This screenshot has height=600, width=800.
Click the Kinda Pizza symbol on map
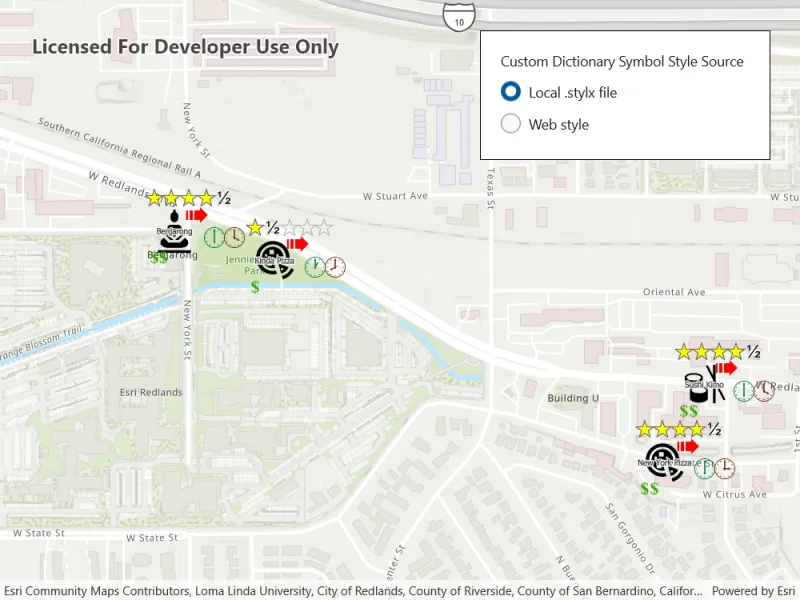[274, 260]
